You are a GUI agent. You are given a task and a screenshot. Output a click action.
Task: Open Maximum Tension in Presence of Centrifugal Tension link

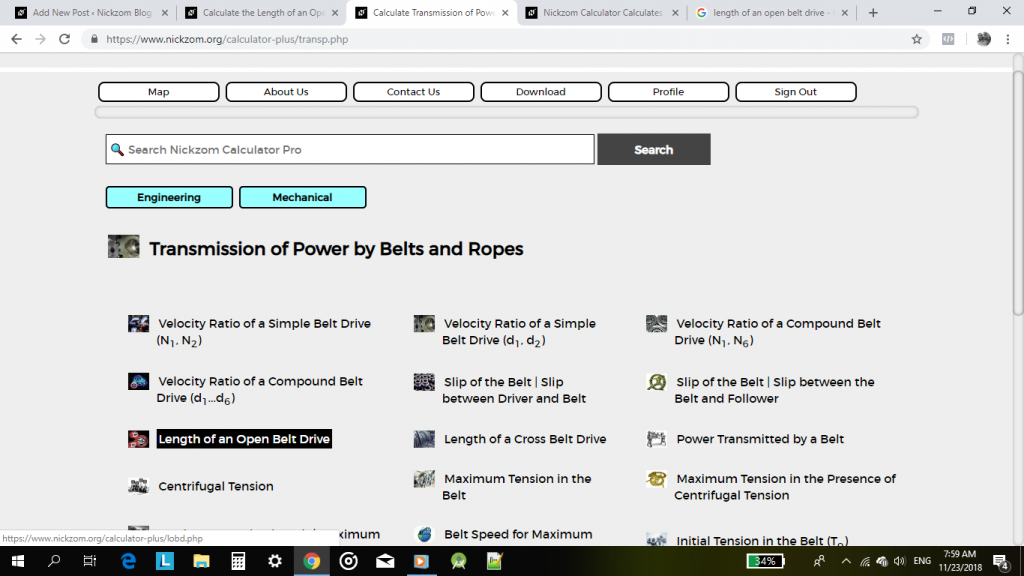point(785,487)
